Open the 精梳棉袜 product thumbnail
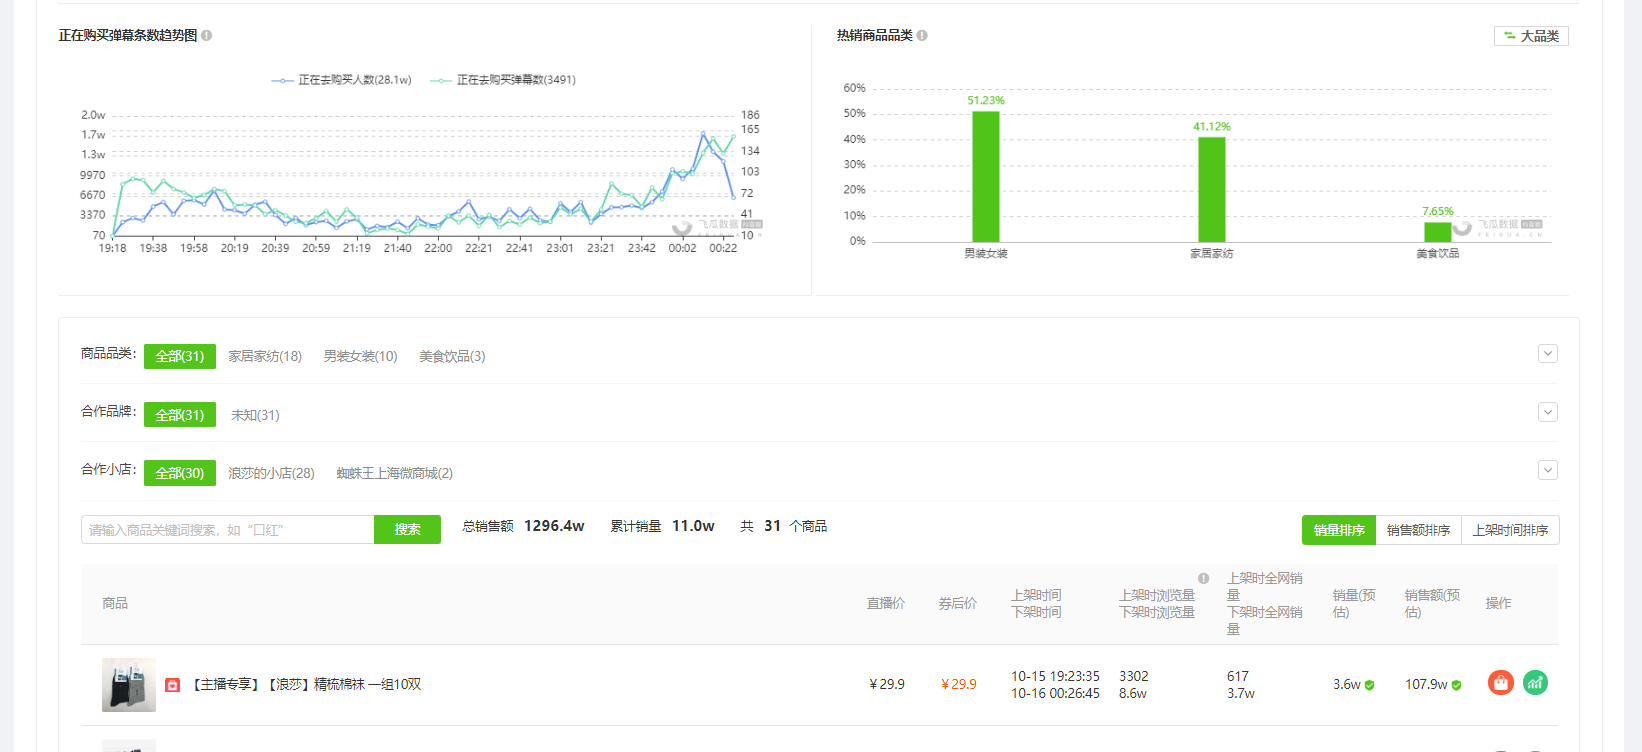This screenshot has width=1642, height=752. pos(129,685)
